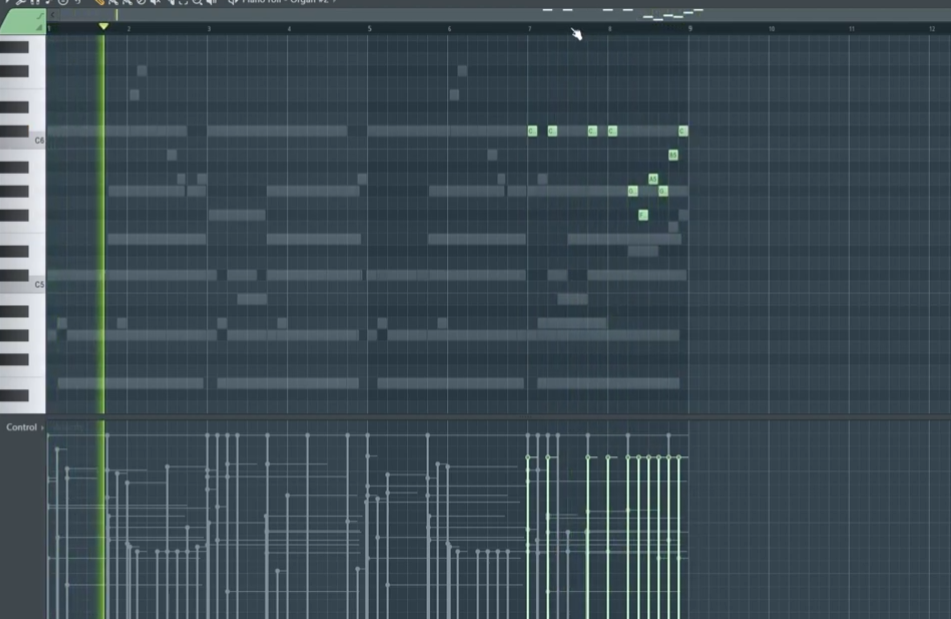Preview the C6 piano key
Image resolution: width=951 pixels, height=619 pixels.
click(x=22, y=141)
